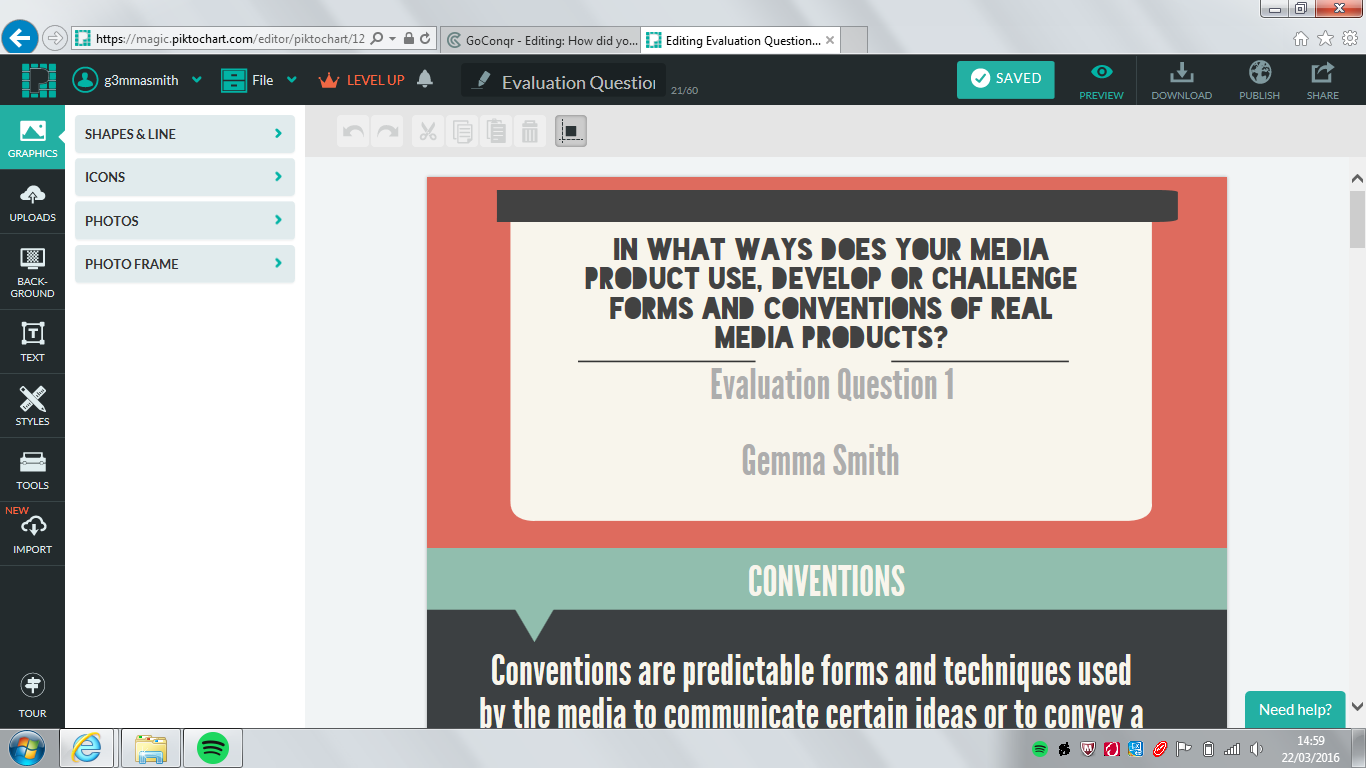Image resolution: width=1366 pixels, height=768 pixels.
Task: Click the Copy icon in the toolbar
Action: pos(462,131)
